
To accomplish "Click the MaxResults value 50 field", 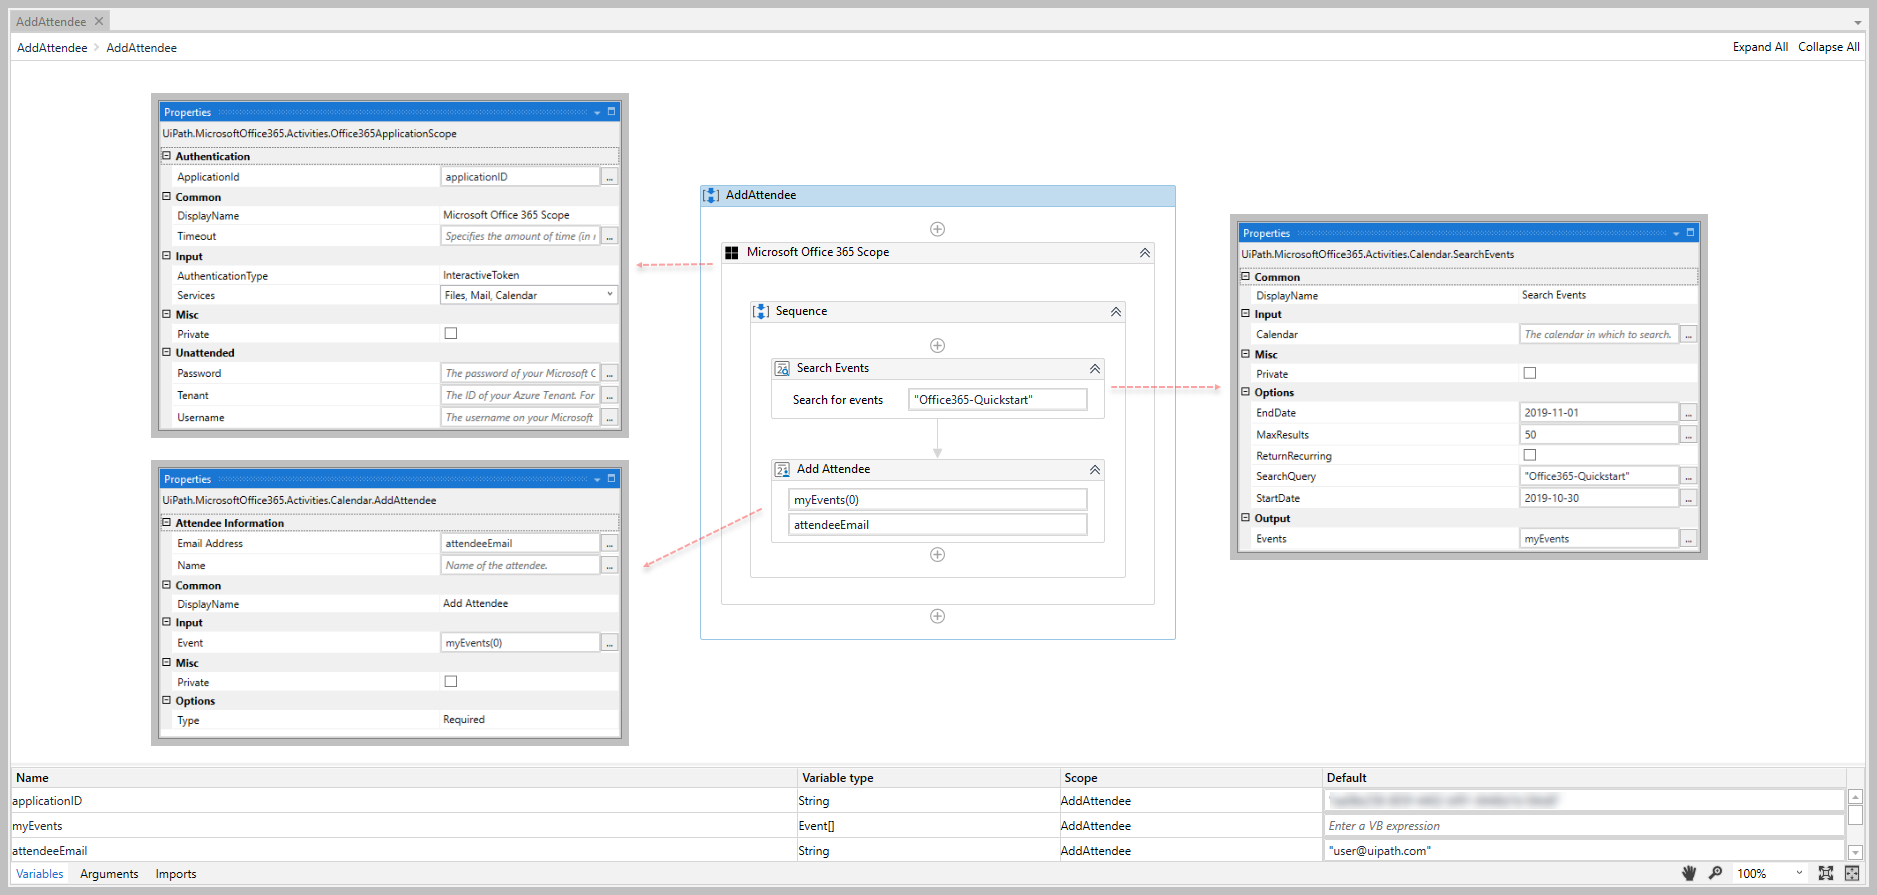I will (1598, 435).
